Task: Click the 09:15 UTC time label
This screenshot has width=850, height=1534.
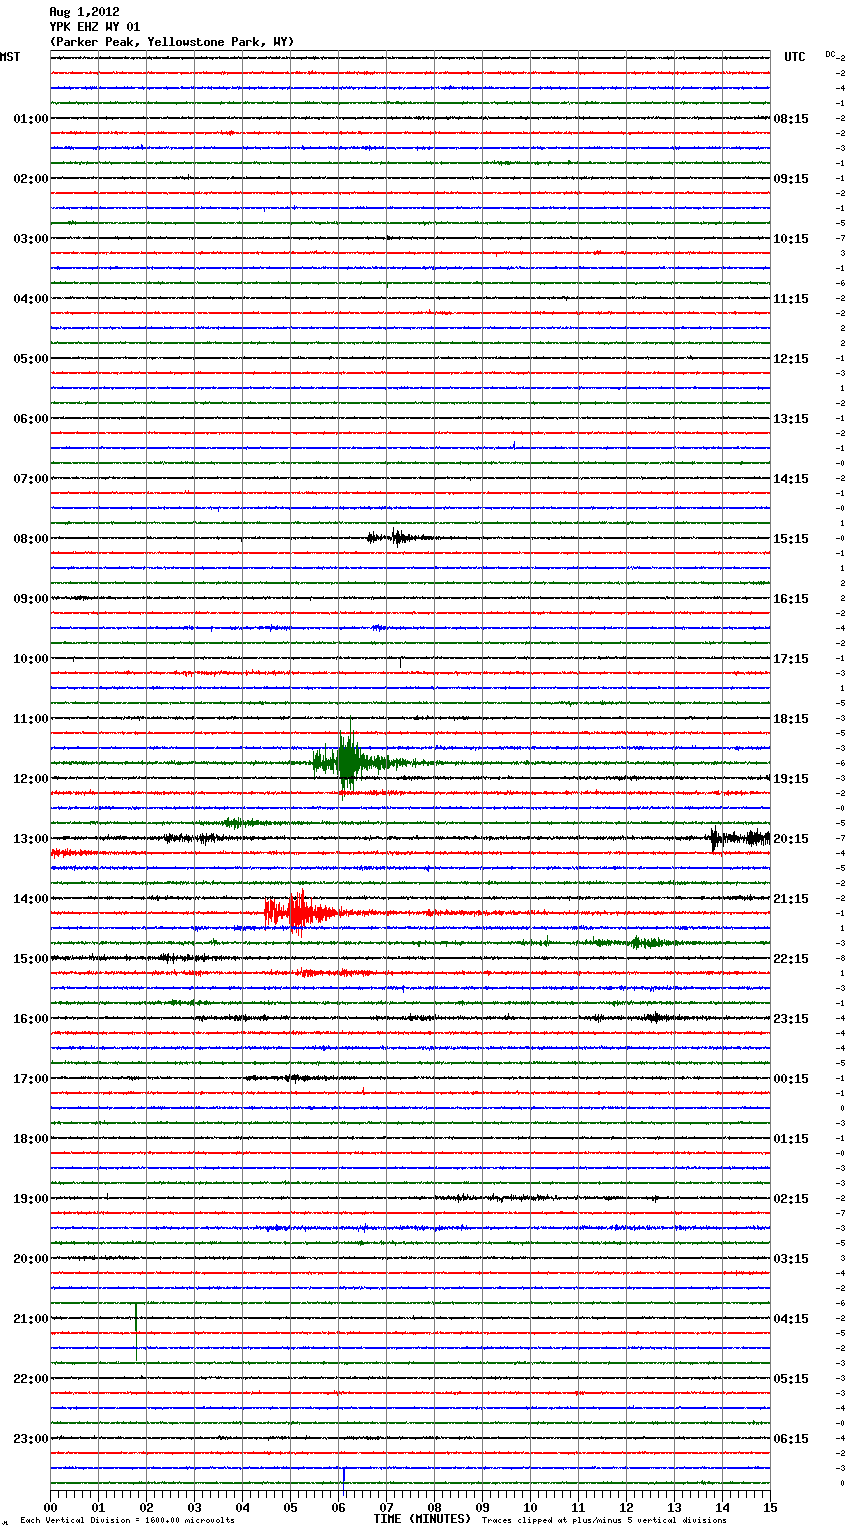Action: click(x=791, y=179)
